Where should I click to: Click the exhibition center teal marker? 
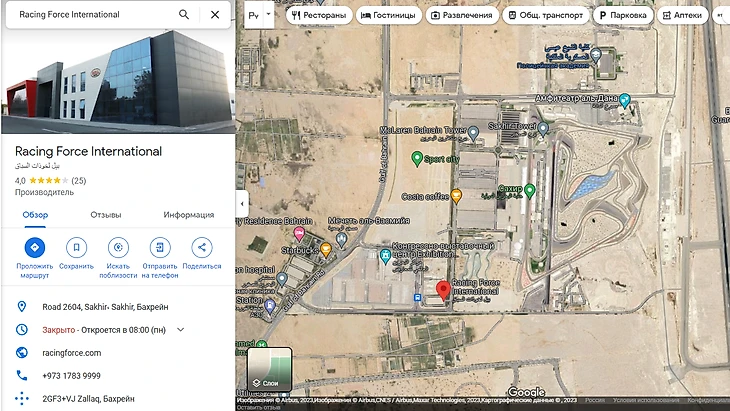pos(385,256)
